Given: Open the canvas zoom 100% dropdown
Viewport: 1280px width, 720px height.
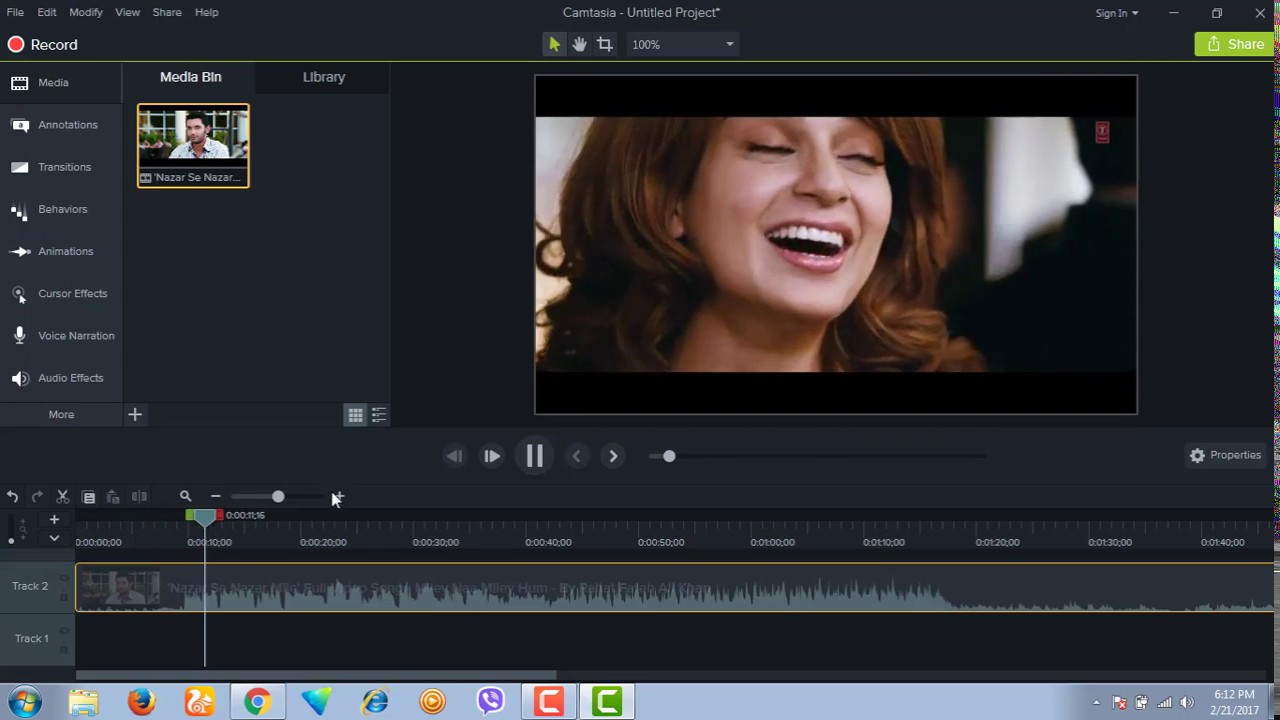Looking at the screenshot, I should 683,44.
